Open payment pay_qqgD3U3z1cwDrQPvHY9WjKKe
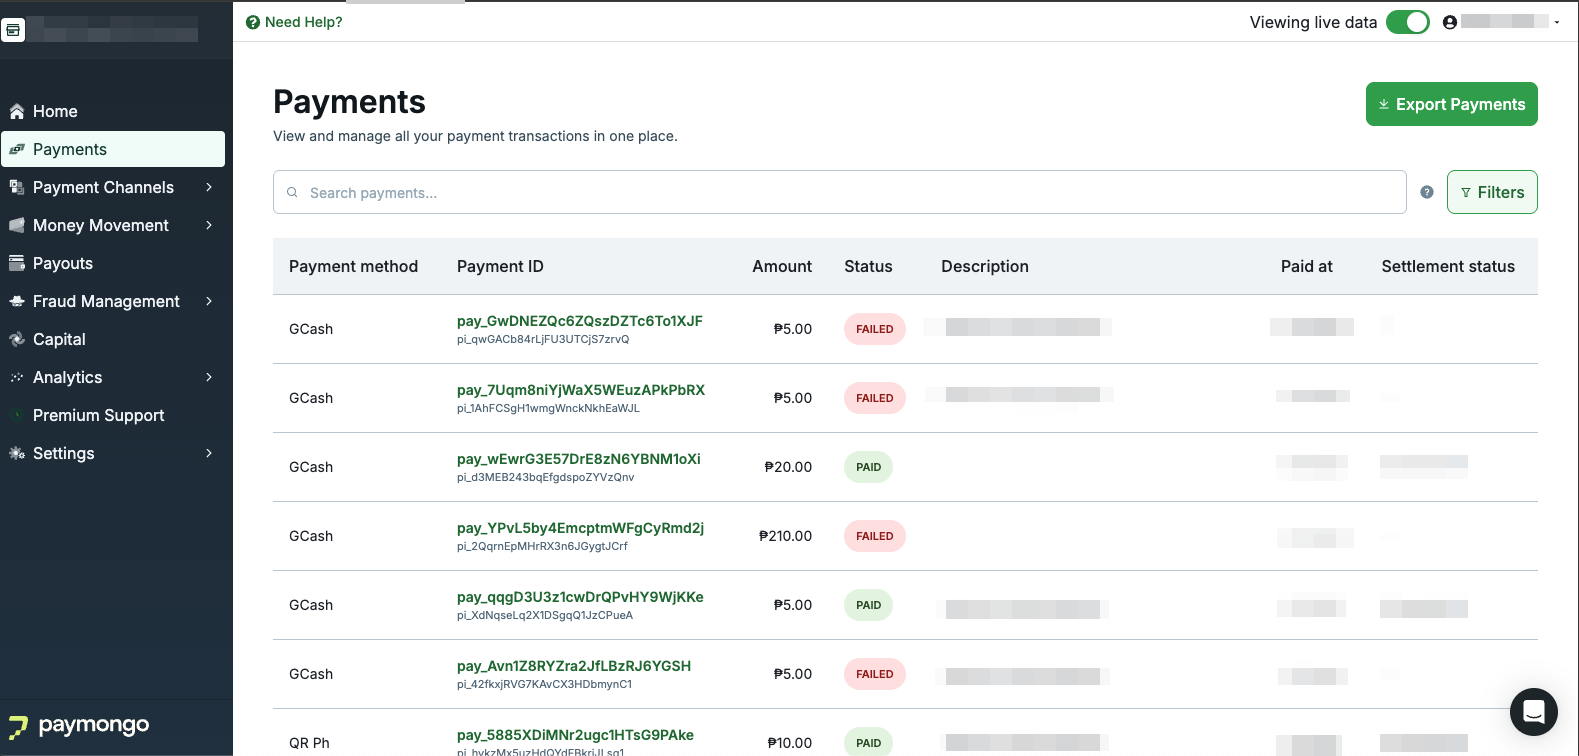 [580, 597]
